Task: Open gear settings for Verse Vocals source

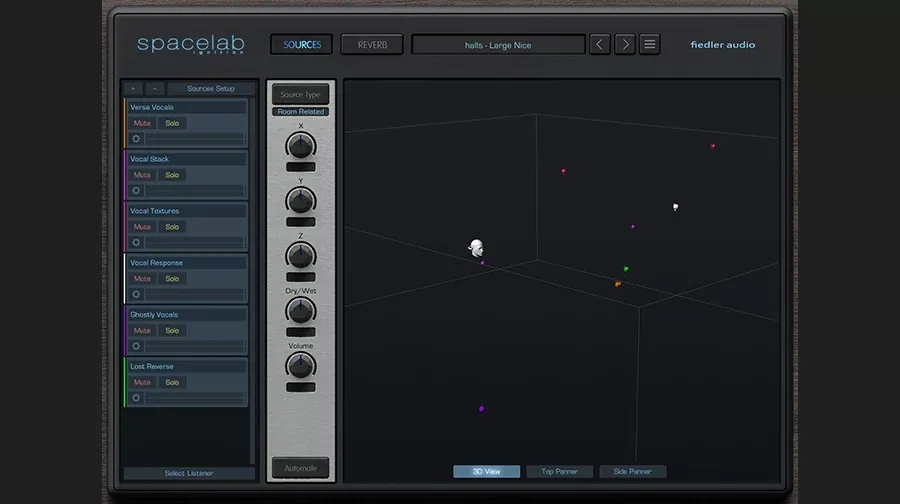Action: (136, 139)
